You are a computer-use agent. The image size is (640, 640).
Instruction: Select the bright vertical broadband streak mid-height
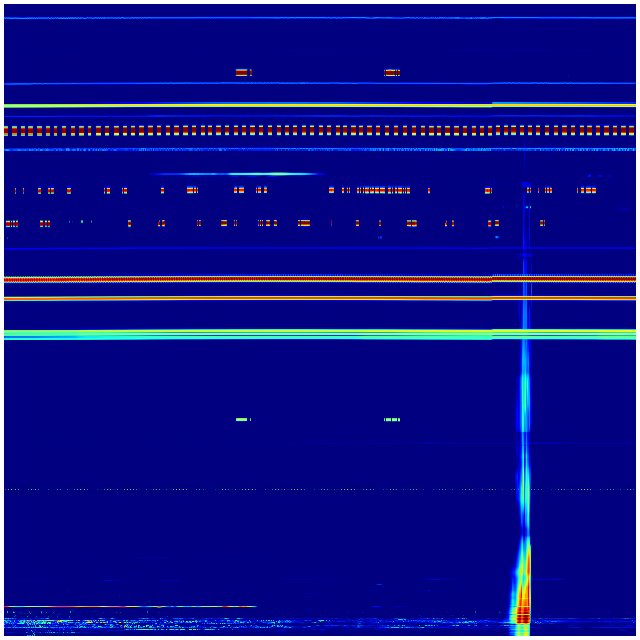click(524, 390)
